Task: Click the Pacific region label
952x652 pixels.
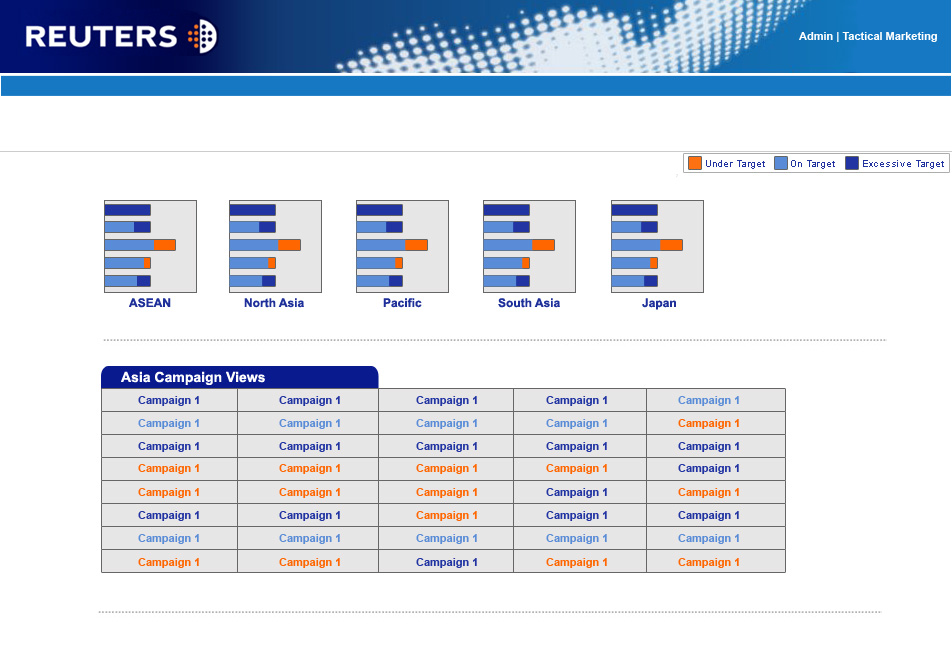Action: tap(402, 303)
